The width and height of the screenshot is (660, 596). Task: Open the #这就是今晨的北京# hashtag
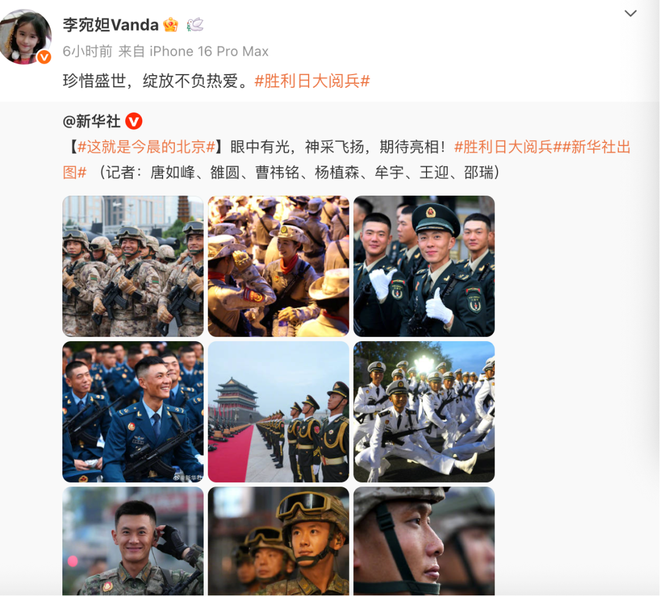146,147
